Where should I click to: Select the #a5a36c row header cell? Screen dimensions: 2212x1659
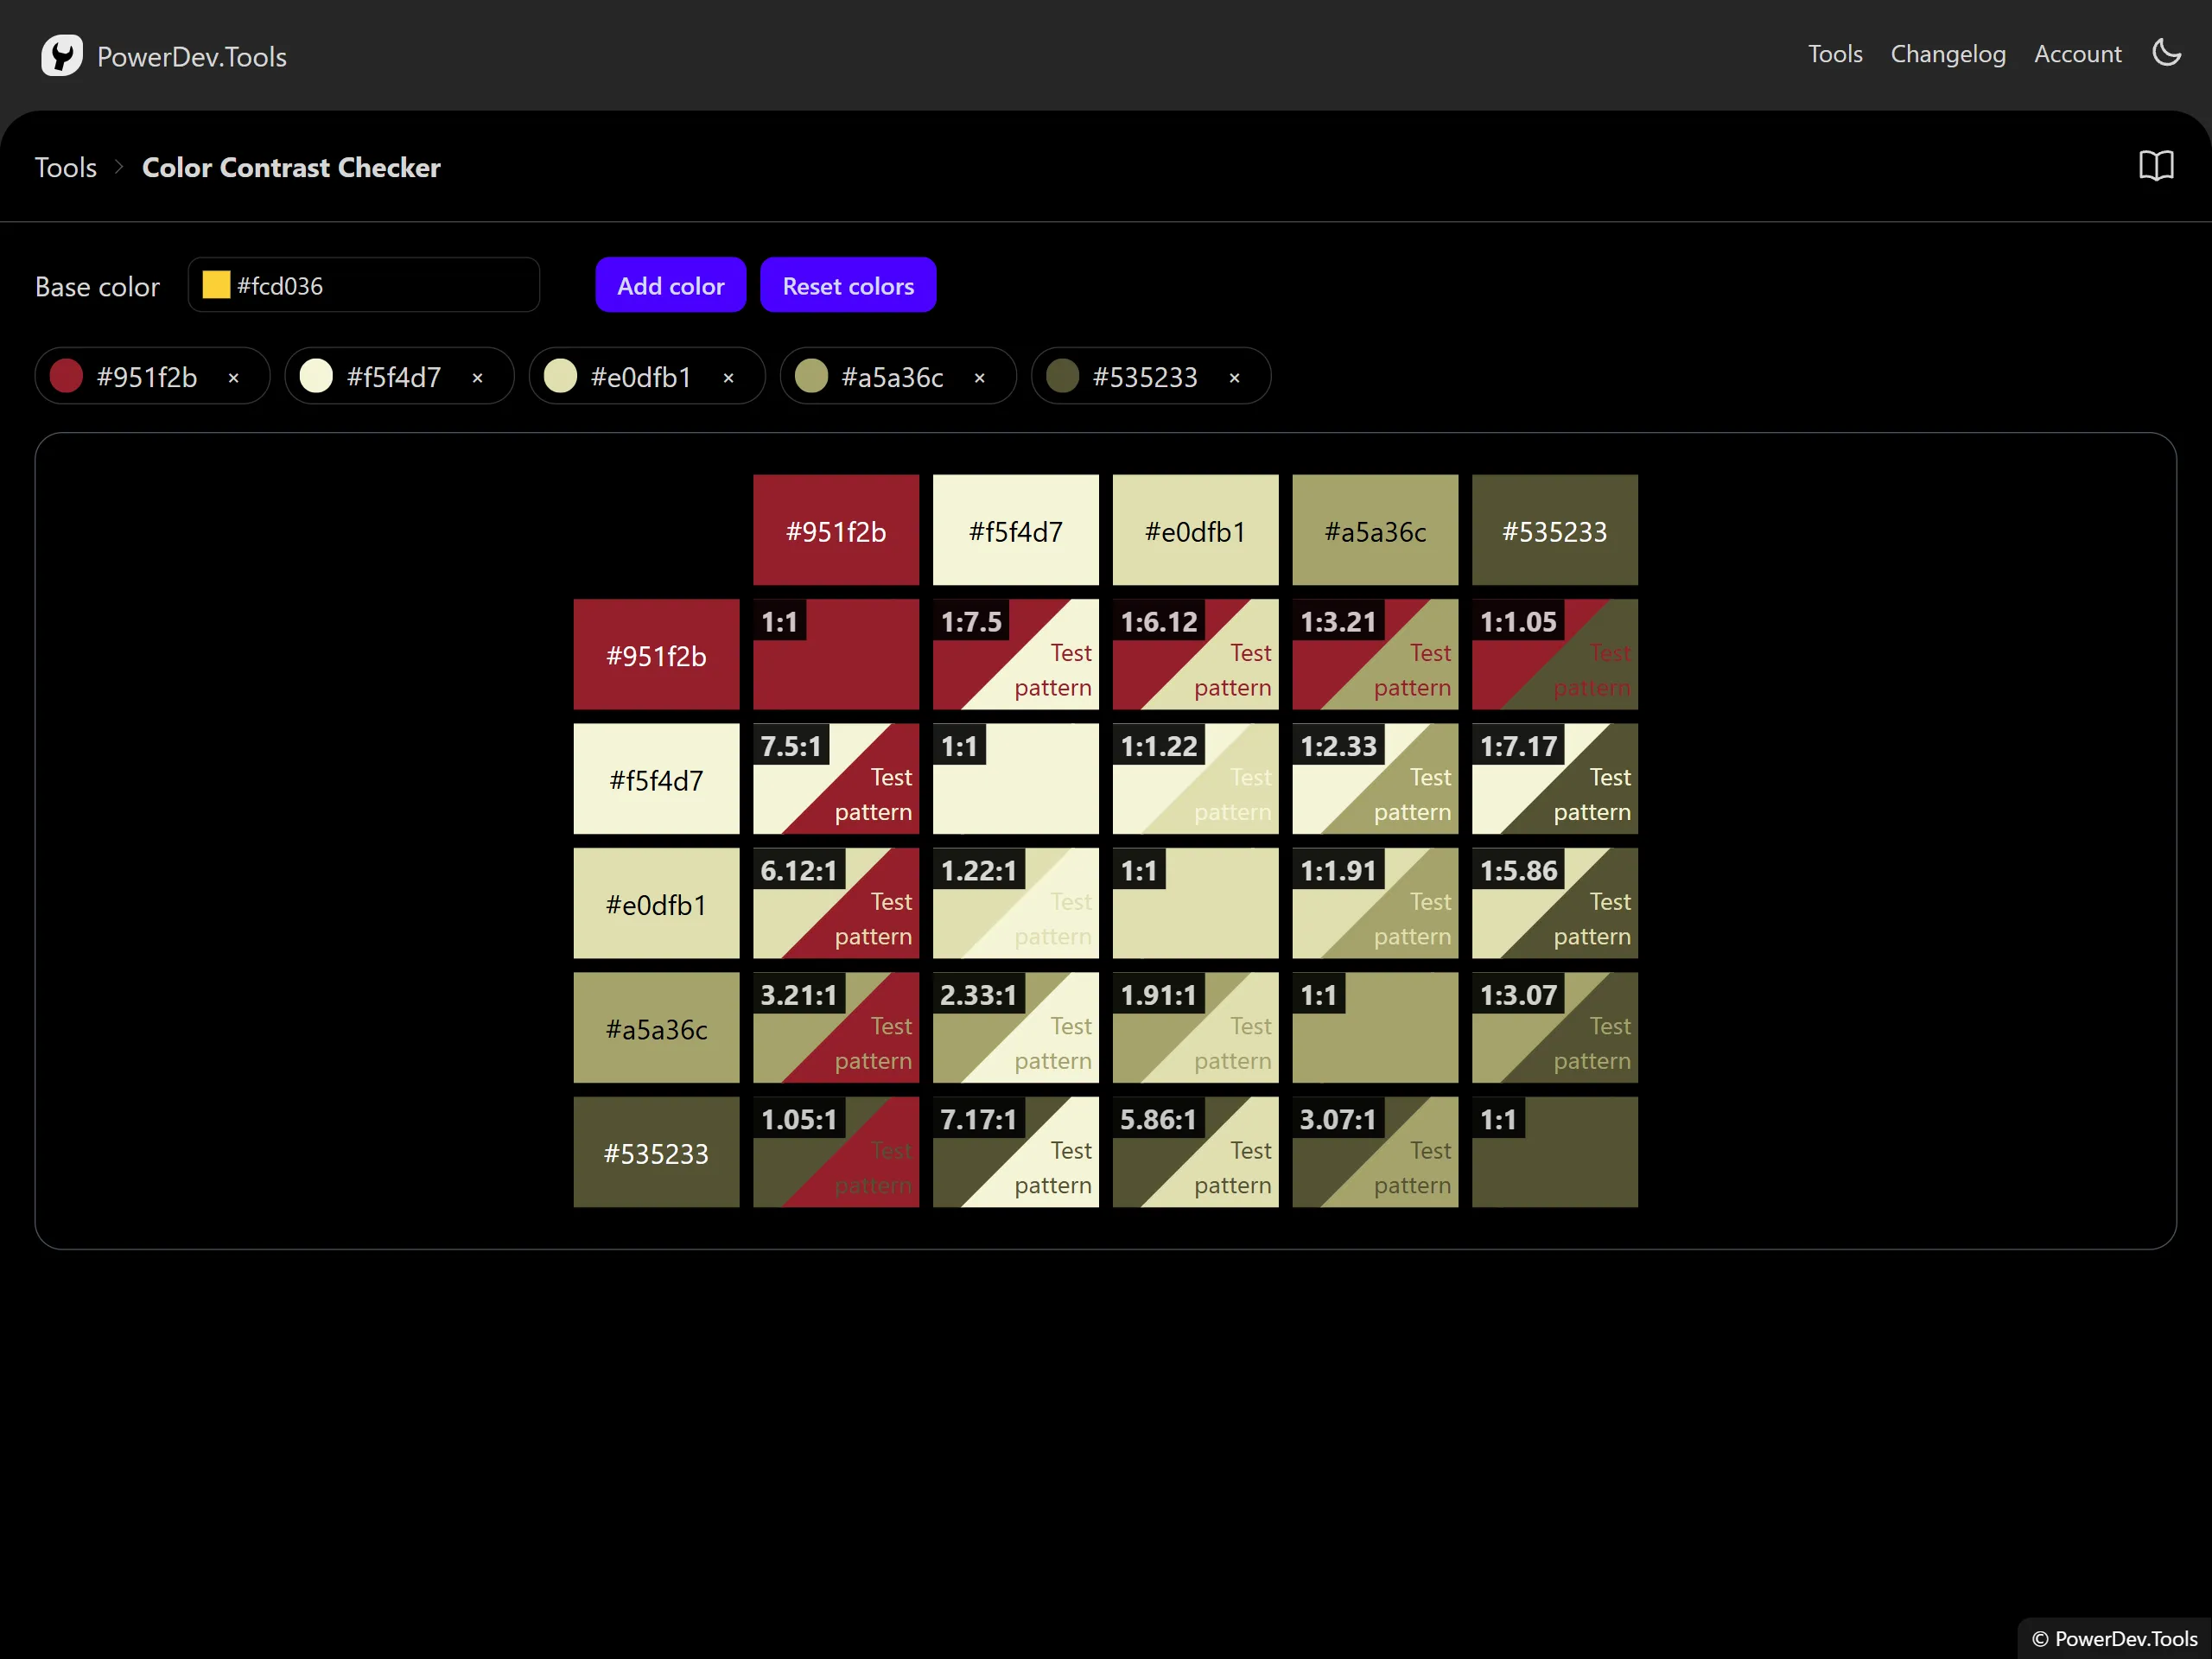657,1028
